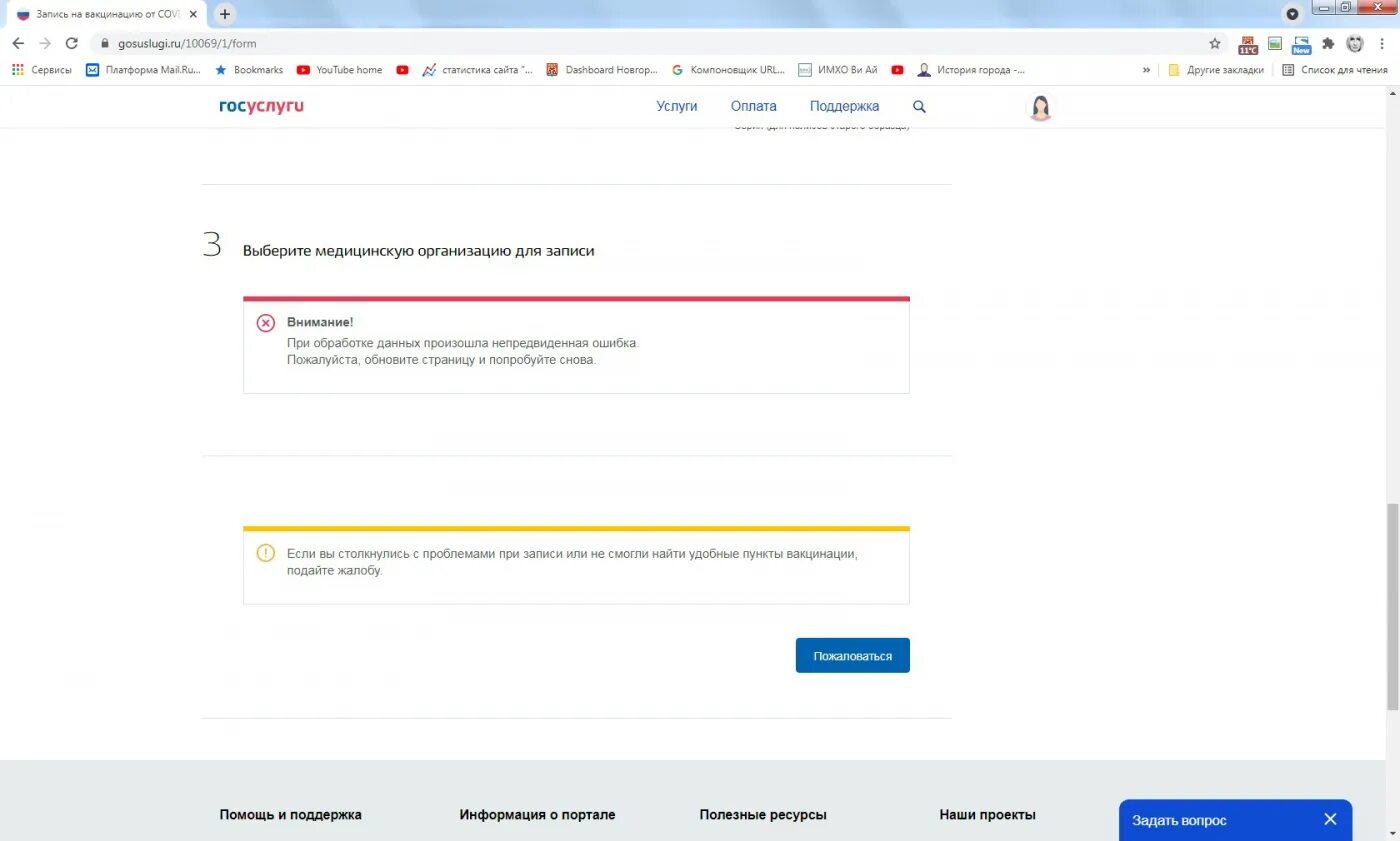Open the extension with New badge
Image resolution: width=1400 pixels, height=841 pixels.
pos(1301,44)
